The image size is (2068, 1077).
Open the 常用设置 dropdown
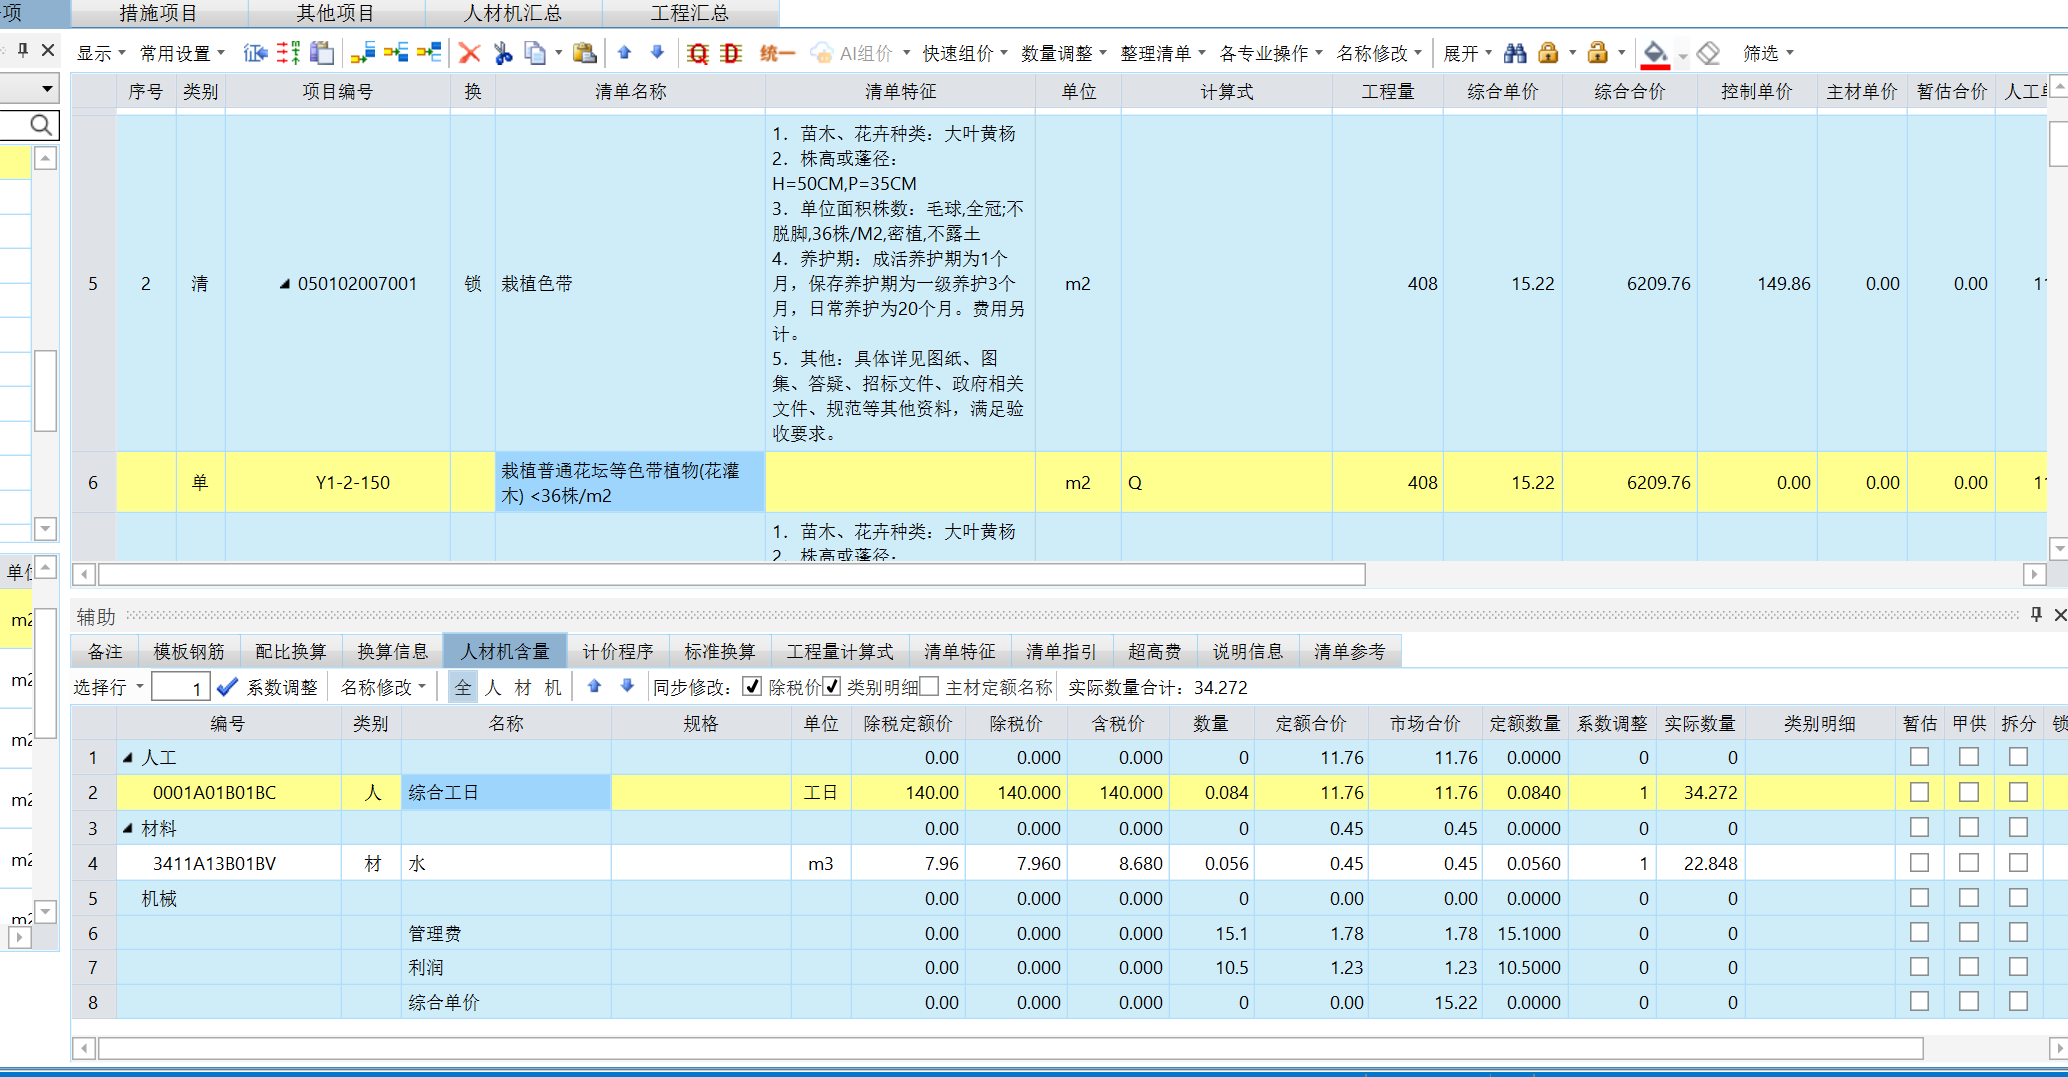182,53
